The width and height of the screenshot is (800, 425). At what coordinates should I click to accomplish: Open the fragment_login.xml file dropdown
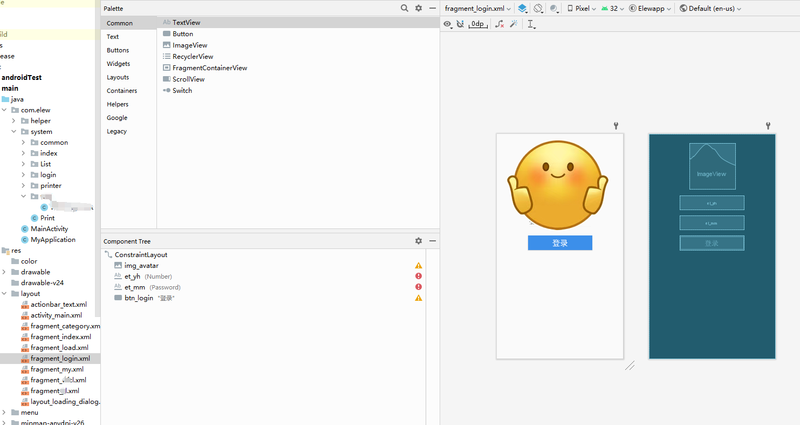478,9
